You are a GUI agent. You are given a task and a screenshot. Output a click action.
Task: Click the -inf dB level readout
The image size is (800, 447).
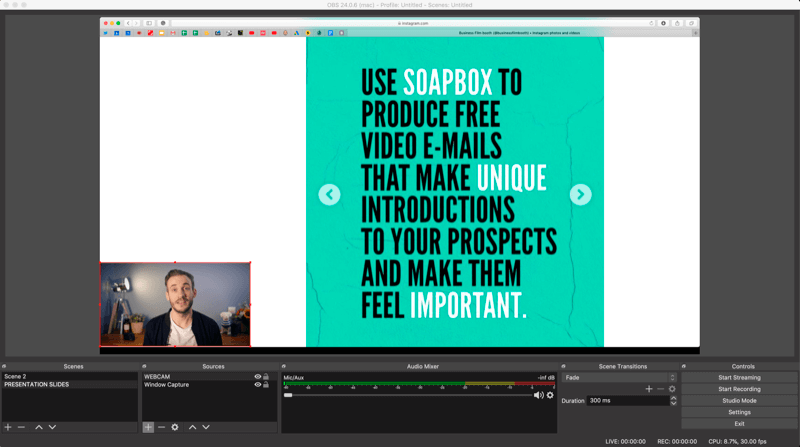tap(546, 378)
